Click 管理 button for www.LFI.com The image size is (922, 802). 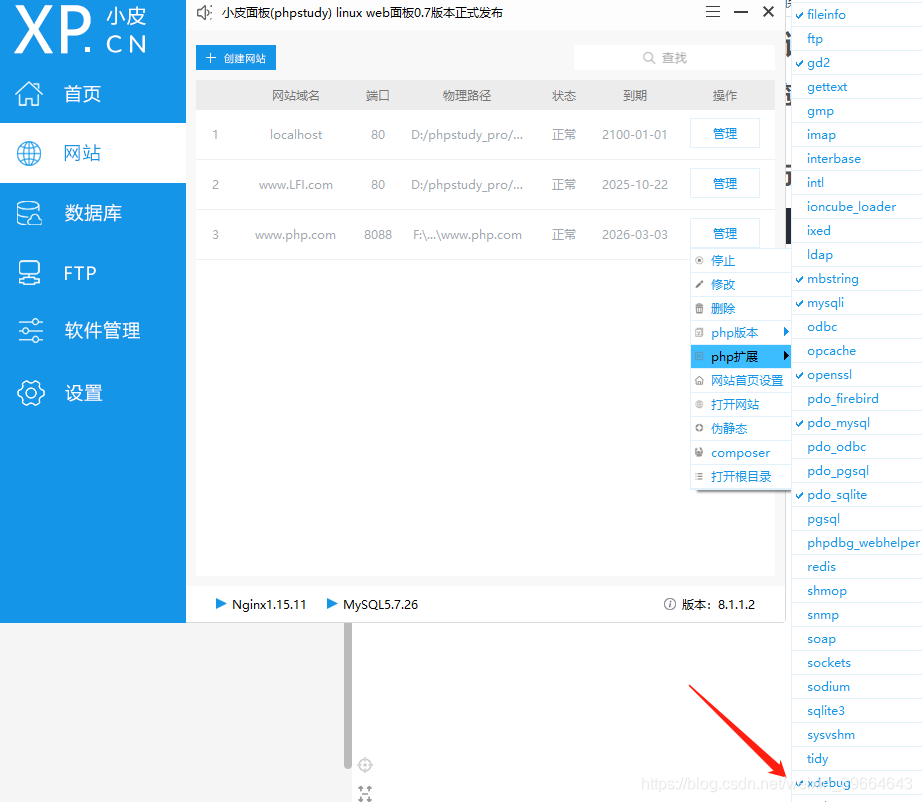[724, 183]
